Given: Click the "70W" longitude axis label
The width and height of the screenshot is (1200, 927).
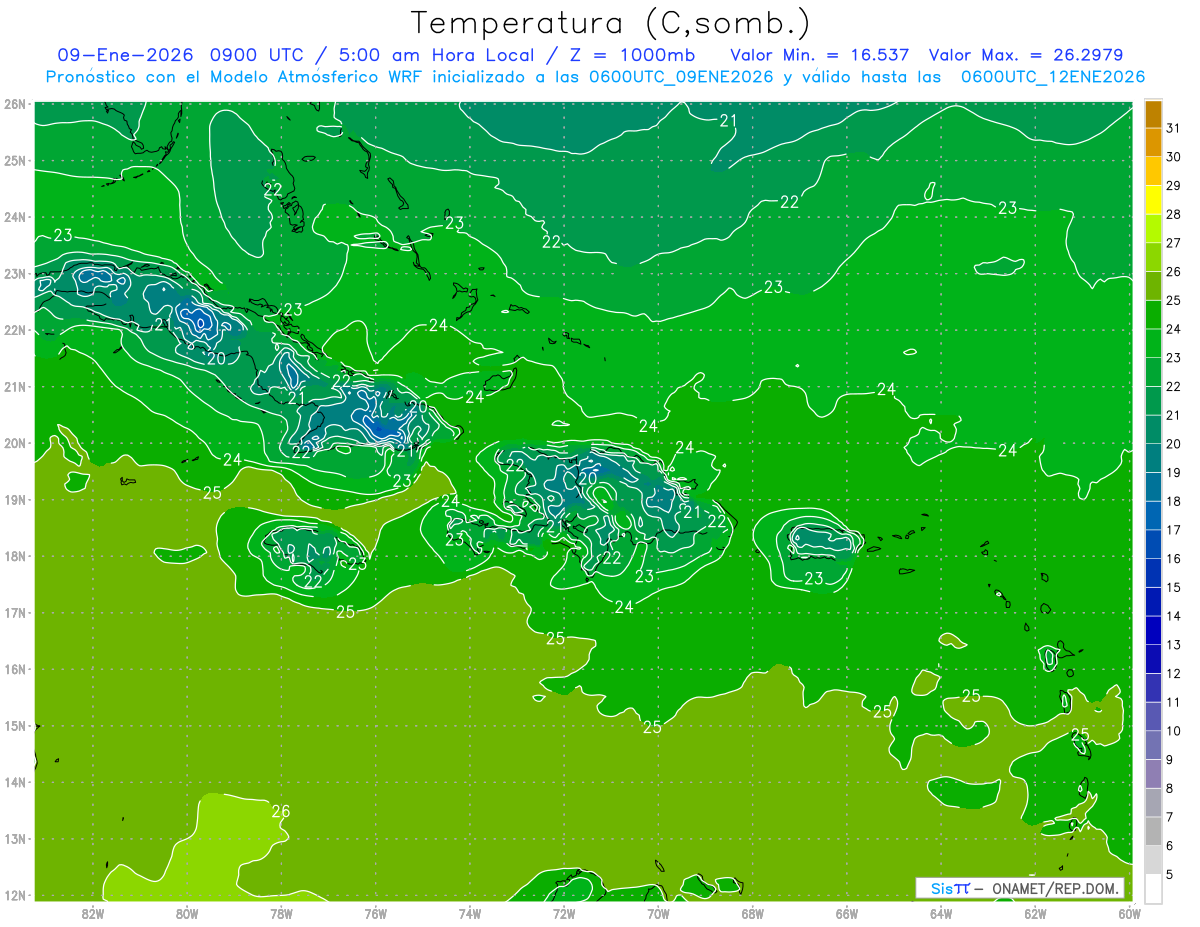Looking at the screenshot, I should (658, 914).
